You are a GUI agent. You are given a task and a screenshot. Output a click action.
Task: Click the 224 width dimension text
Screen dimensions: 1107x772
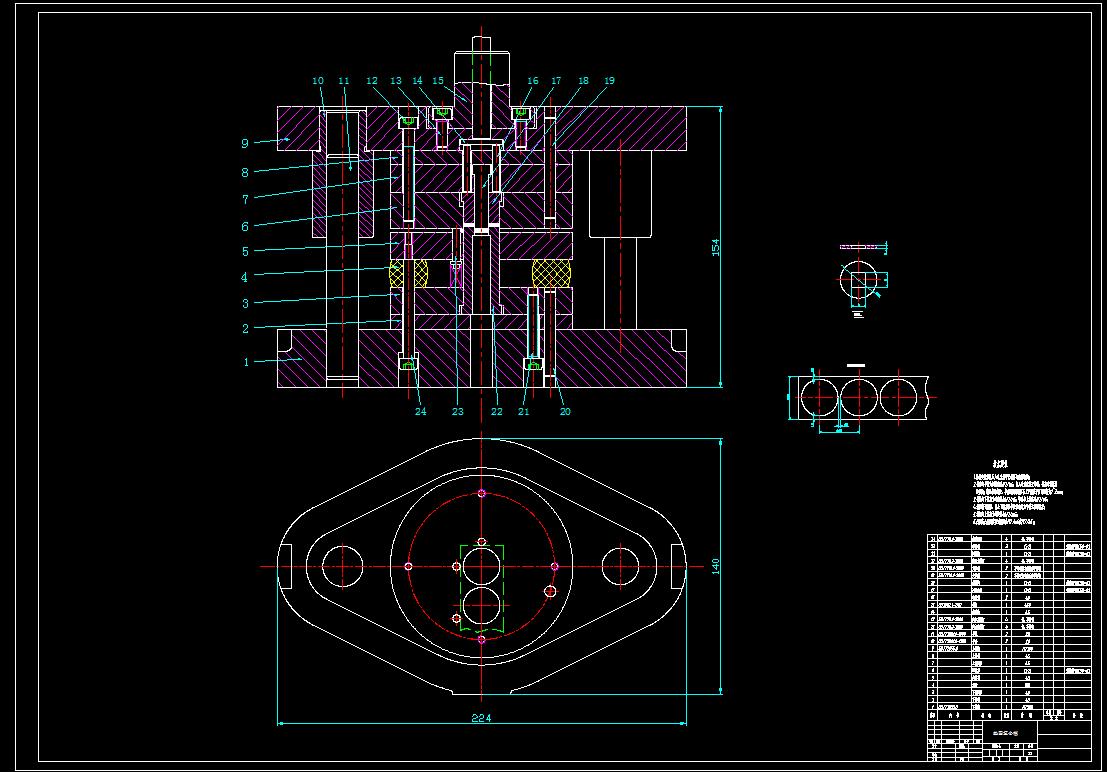(x=481, y=718)
